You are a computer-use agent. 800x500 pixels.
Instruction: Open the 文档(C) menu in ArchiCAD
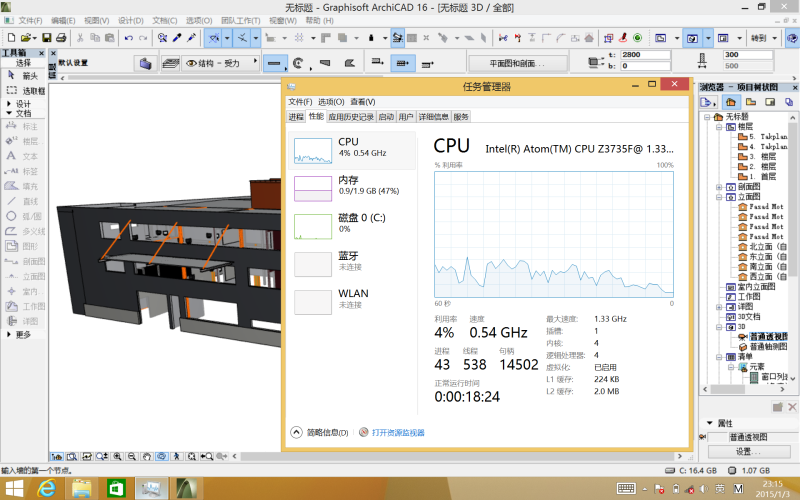click(163, 20)
